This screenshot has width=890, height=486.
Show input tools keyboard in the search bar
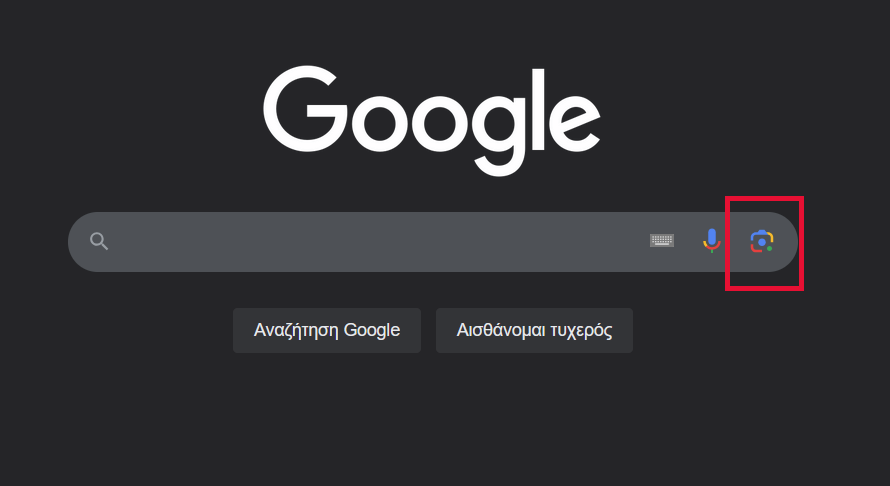(x=662, y=241)
